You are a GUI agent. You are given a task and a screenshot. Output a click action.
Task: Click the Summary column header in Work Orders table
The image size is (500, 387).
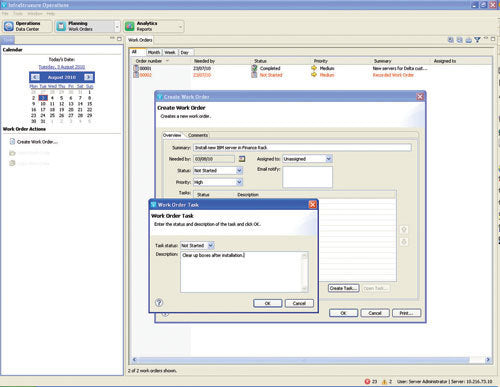tap(382, 61)
